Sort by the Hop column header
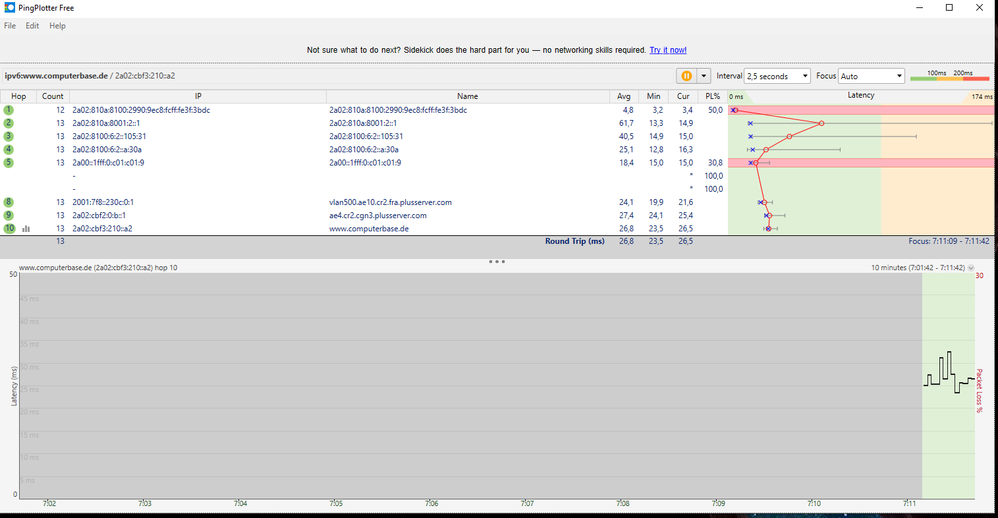This screenshot has height=518, width=998. [x=18, y=96]
